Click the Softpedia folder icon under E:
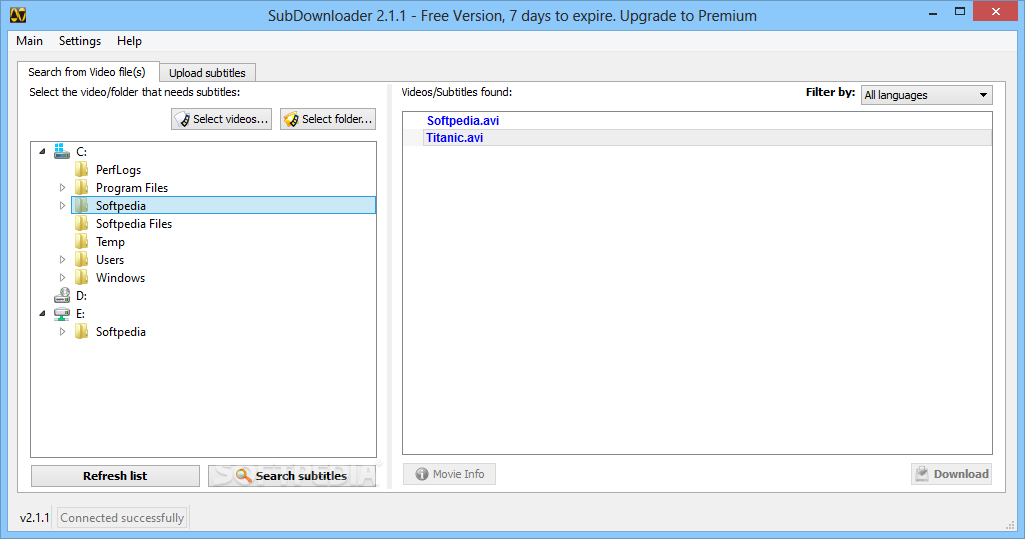 click(x=81, y=332)
